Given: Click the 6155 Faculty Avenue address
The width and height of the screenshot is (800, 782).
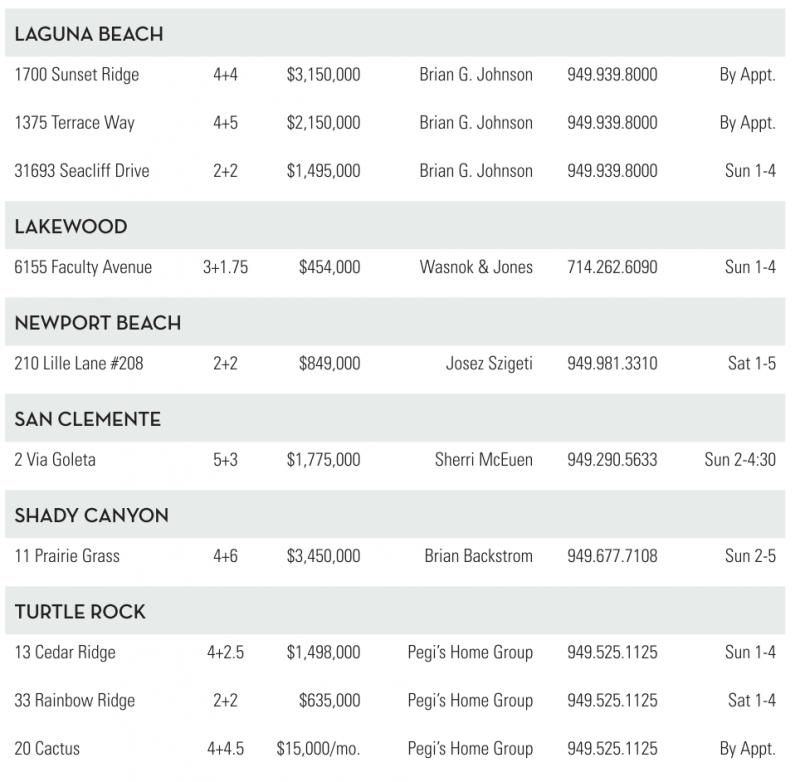Looking at the screenshot, I should pyautogui.click(x=83, y=267).
